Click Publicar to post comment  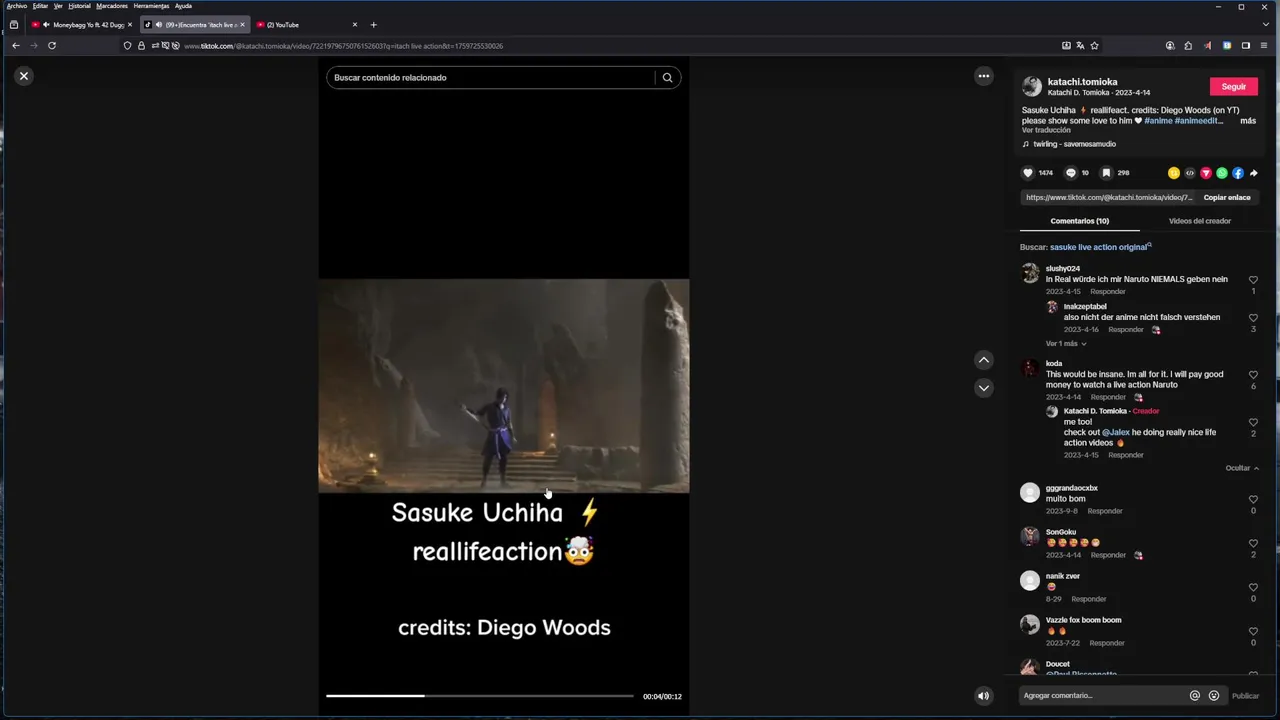[1245, 696]
